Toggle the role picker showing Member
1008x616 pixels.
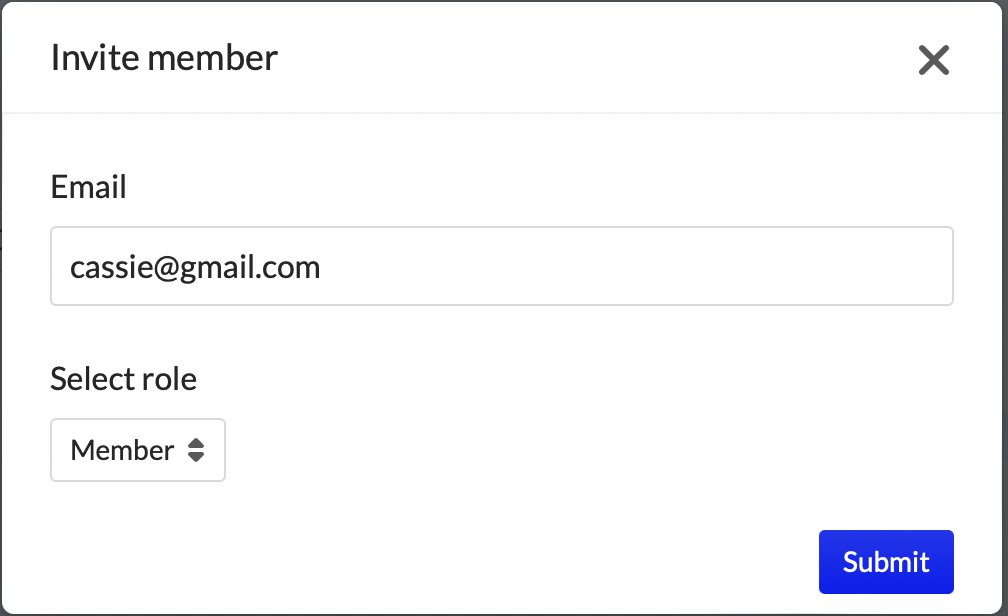click(x=138, y=450)
